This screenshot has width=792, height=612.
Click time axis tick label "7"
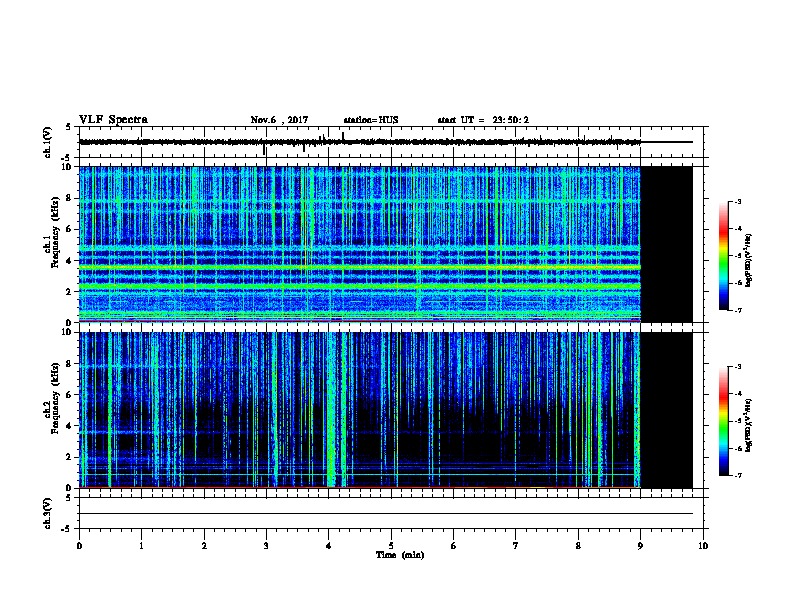point(516,546)
